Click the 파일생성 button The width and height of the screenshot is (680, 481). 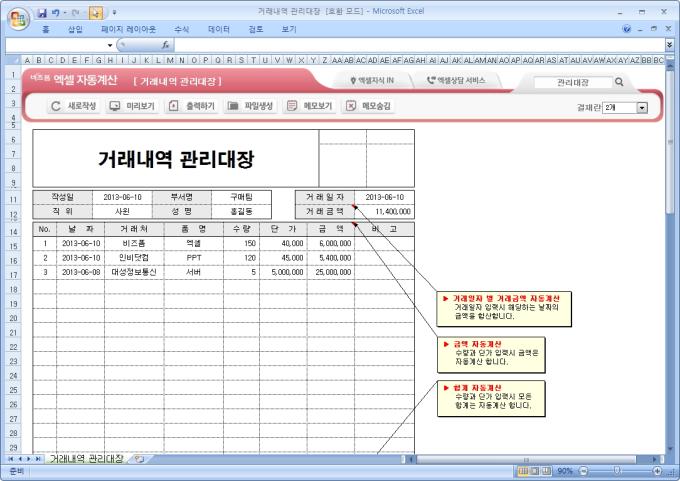[250, 106]
